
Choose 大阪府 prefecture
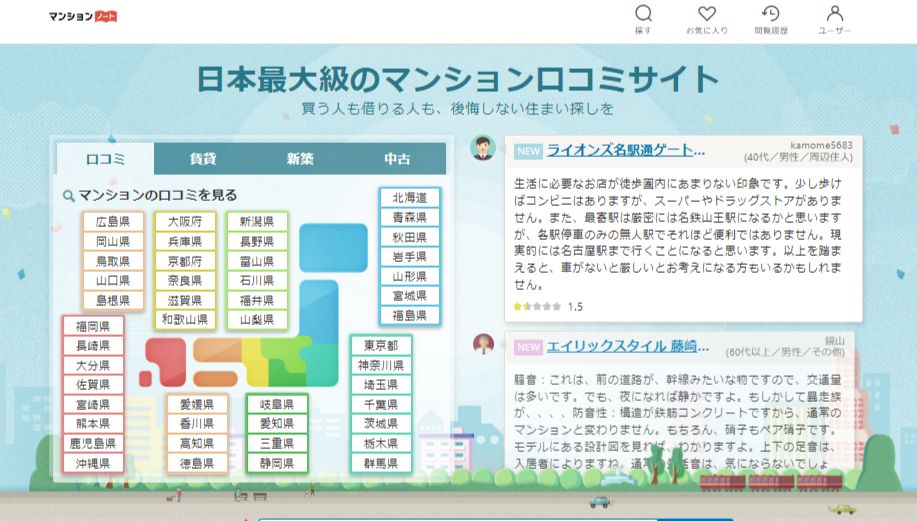[x=184, y=222]
